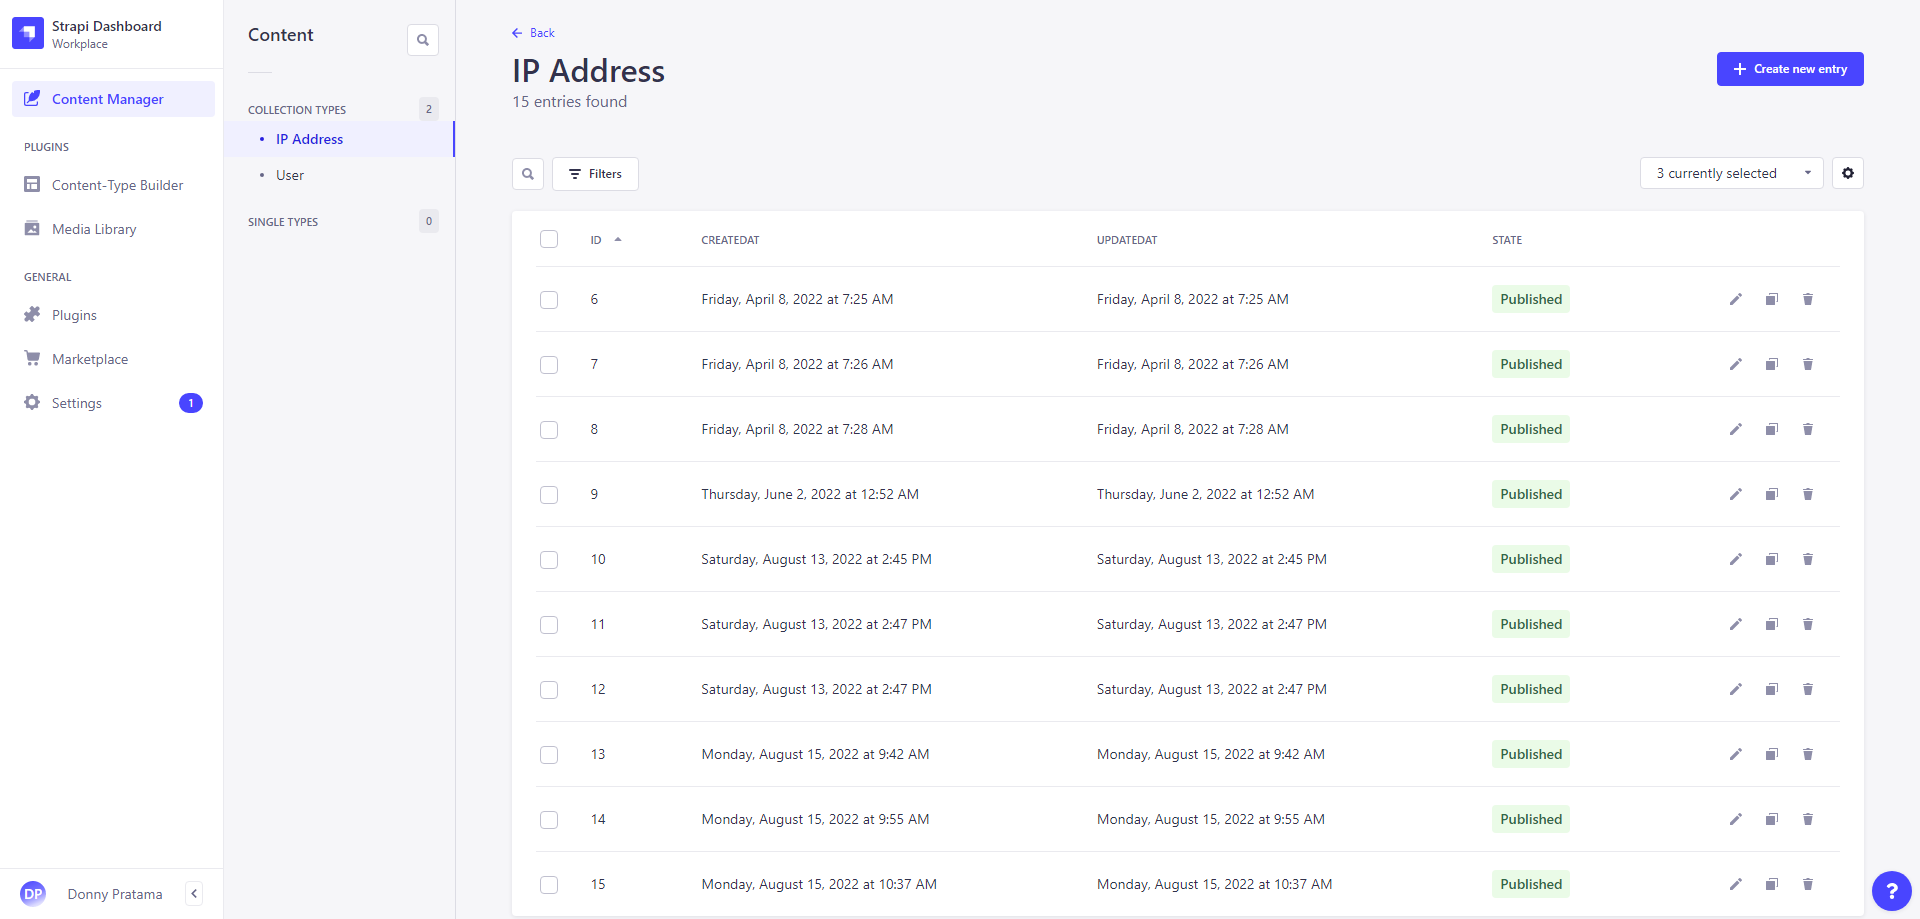Select the User collection type
This screenshot has width=1920, height=919.
(x=290, y=175)
